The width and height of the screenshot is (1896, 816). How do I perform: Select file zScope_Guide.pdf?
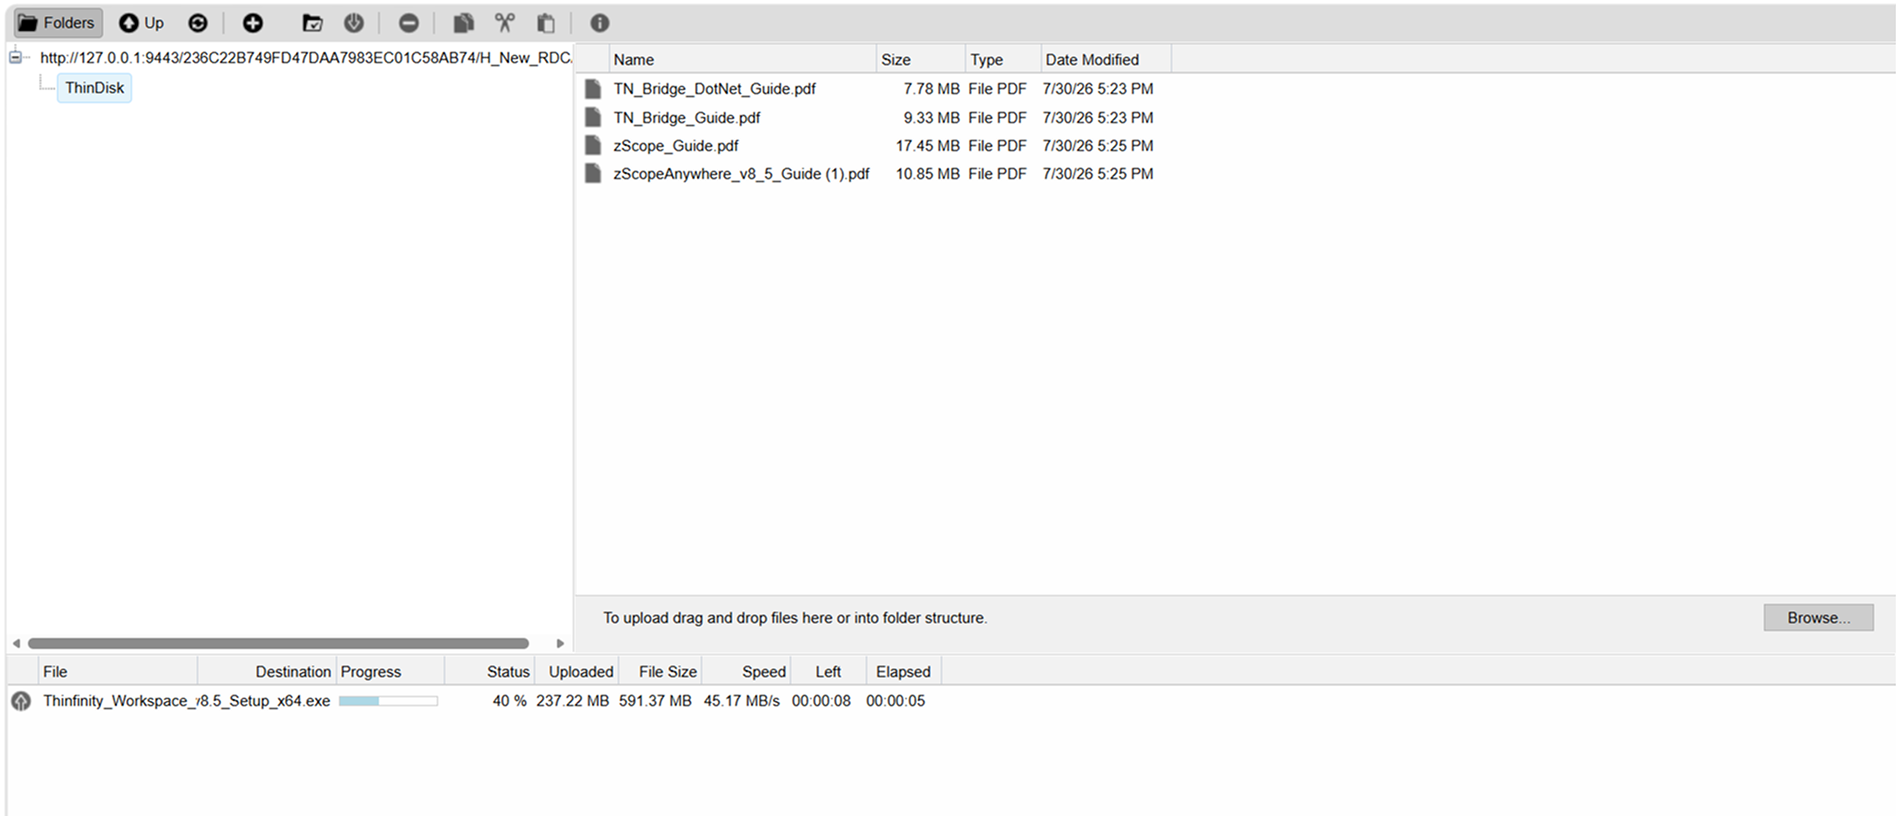coord(676,146)
